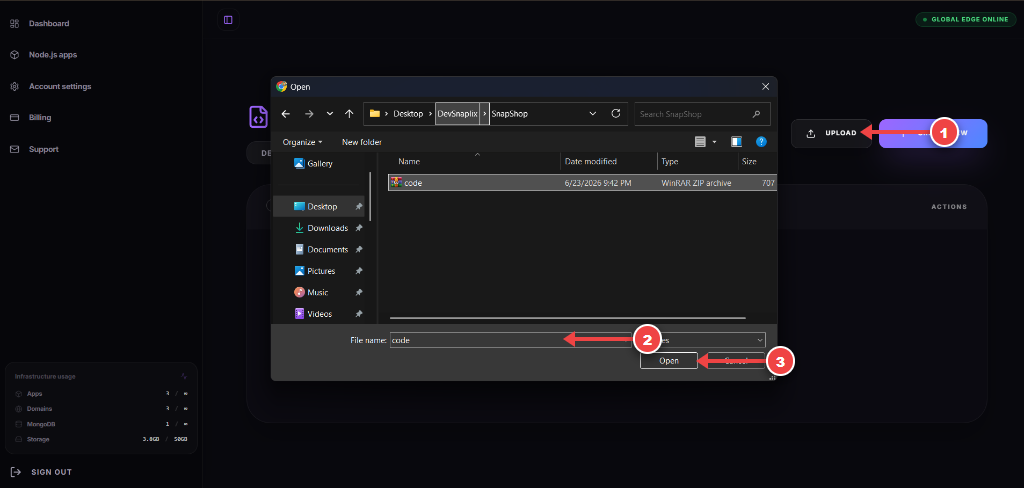Click the MongoDB usage row
1024x488 pixels.
tap(101, 424)
